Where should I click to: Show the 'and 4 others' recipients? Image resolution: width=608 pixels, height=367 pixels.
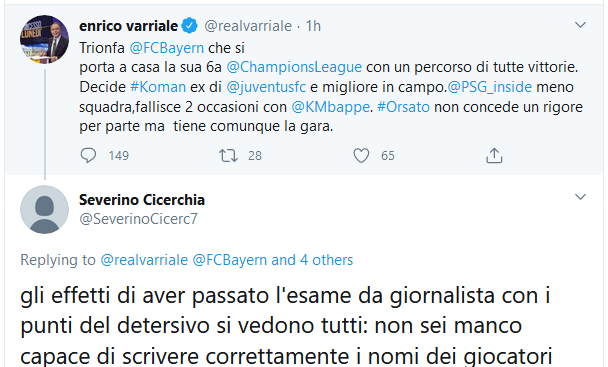[312, 260]
